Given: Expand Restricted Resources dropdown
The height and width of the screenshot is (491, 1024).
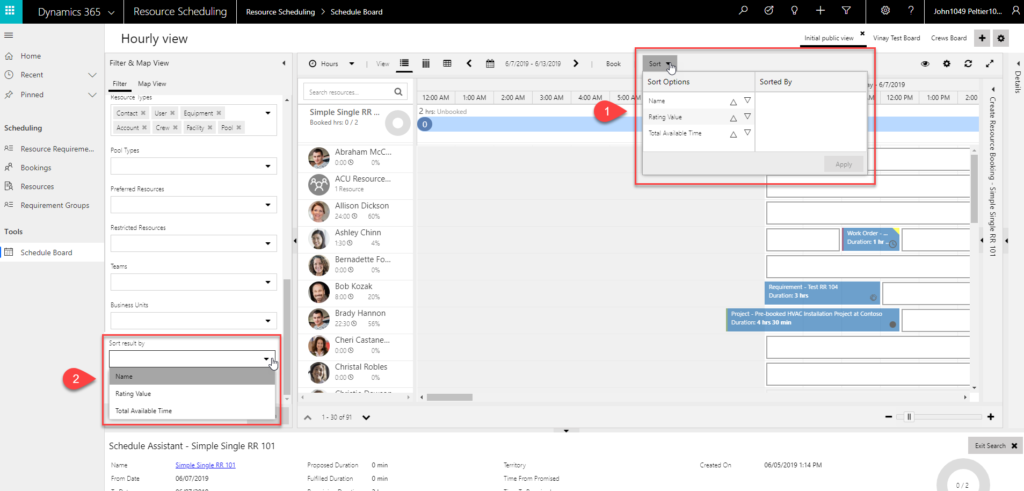Looking at the screenshot, I should pyautogui.click(x=268, y=244).
